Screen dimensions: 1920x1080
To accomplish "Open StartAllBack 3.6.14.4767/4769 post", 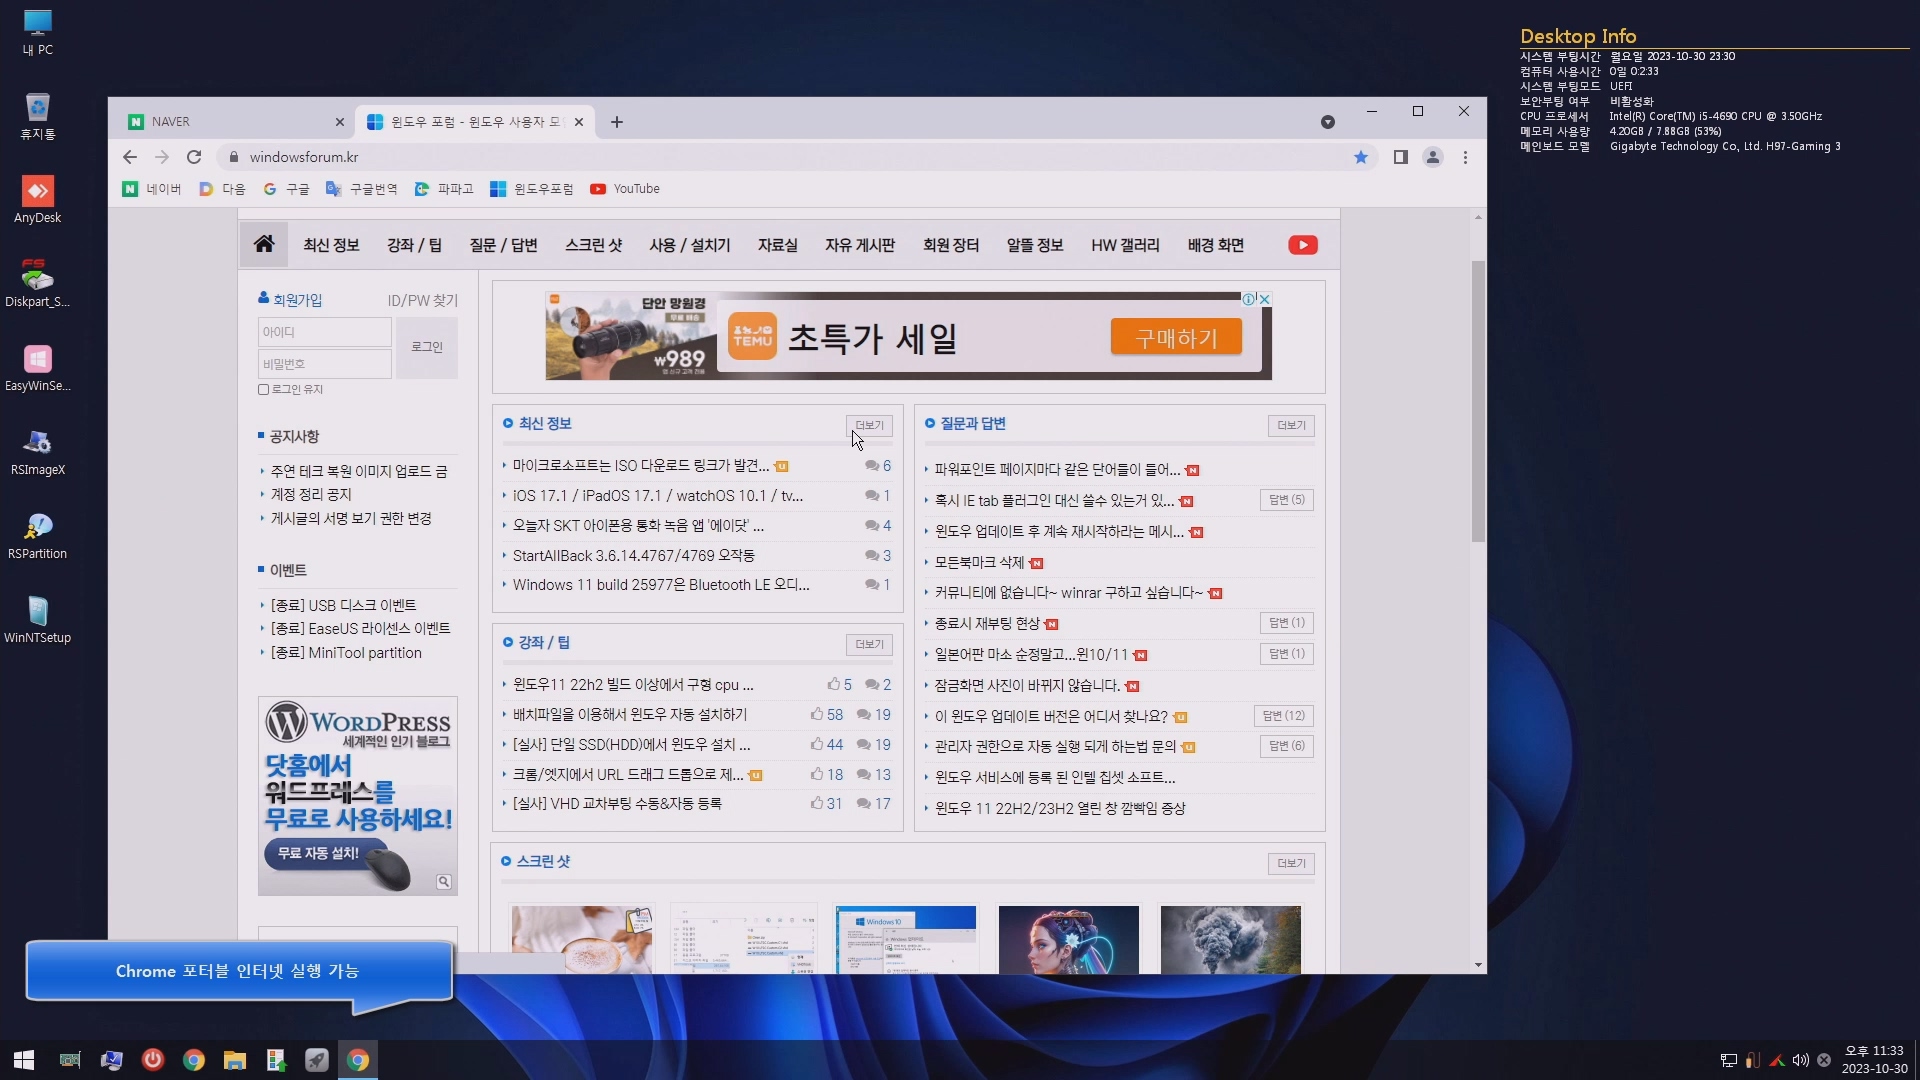I will pyautogui.click(x=633, y=555).
